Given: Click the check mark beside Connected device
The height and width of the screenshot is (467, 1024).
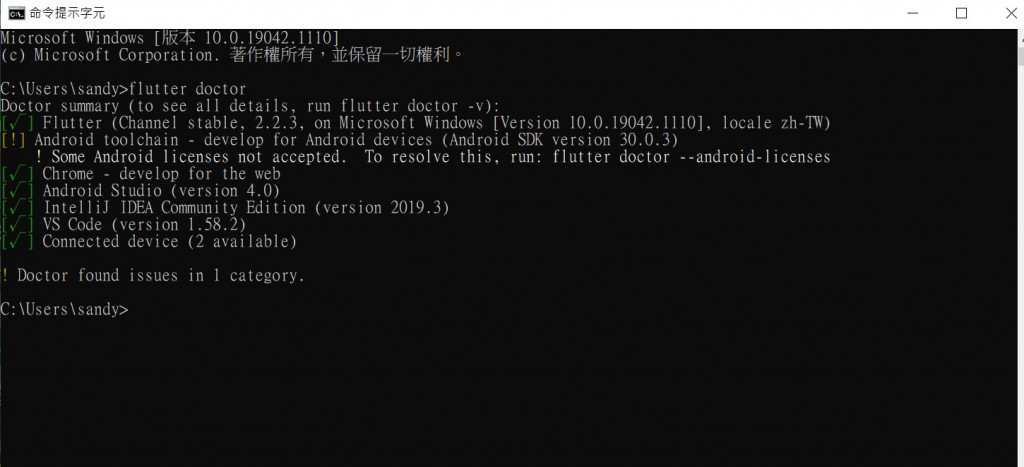Looking at the screenshot, I should click(x=18, y=242).
